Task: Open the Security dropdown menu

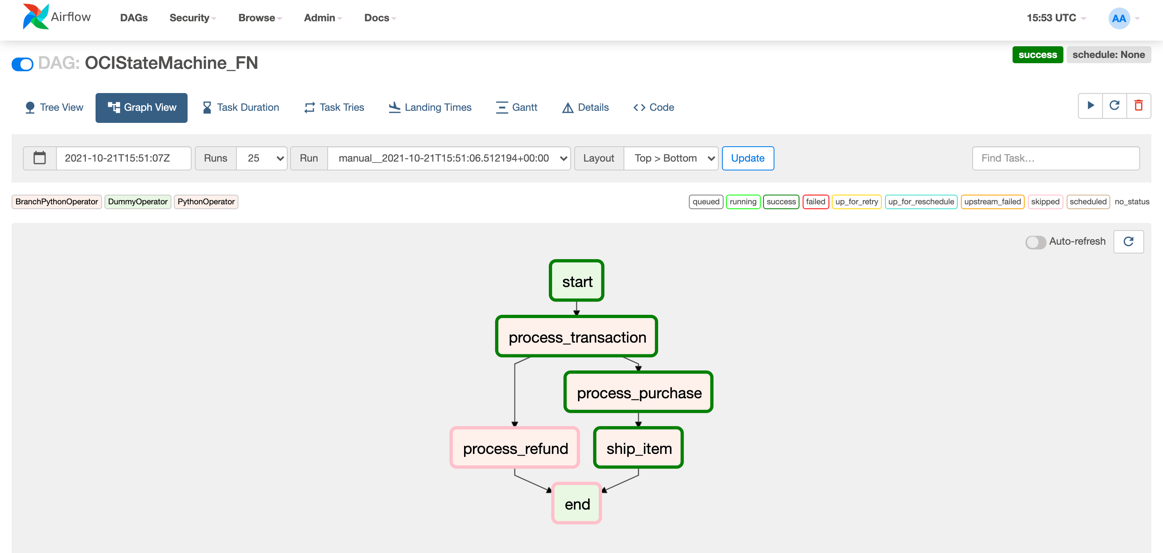Action: 193,18
